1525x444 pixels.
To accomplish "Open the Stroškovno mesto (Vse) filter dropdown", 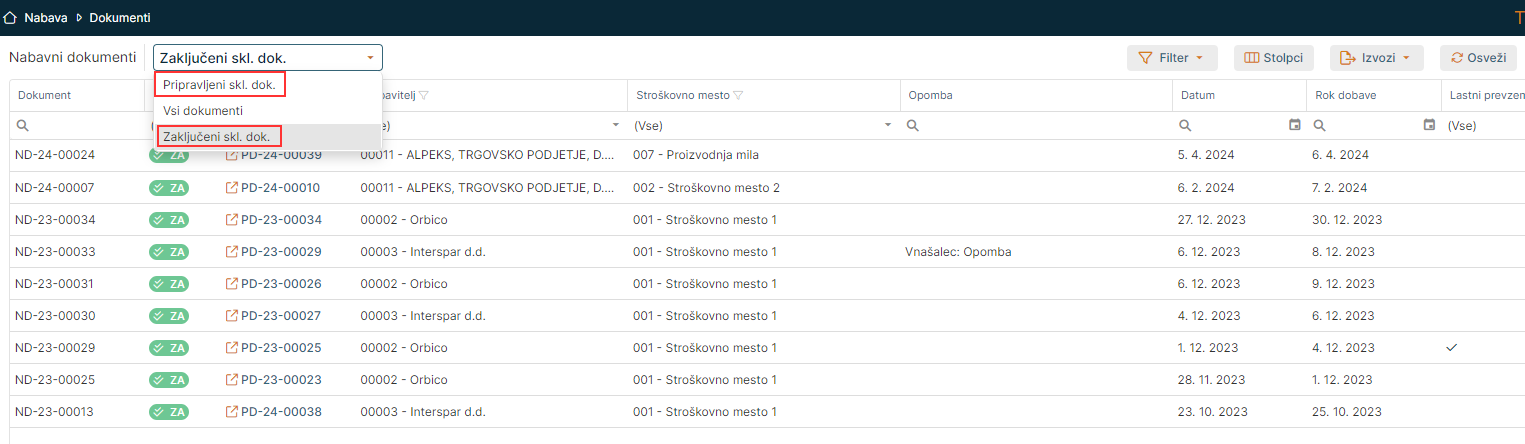I will point(887,126).
